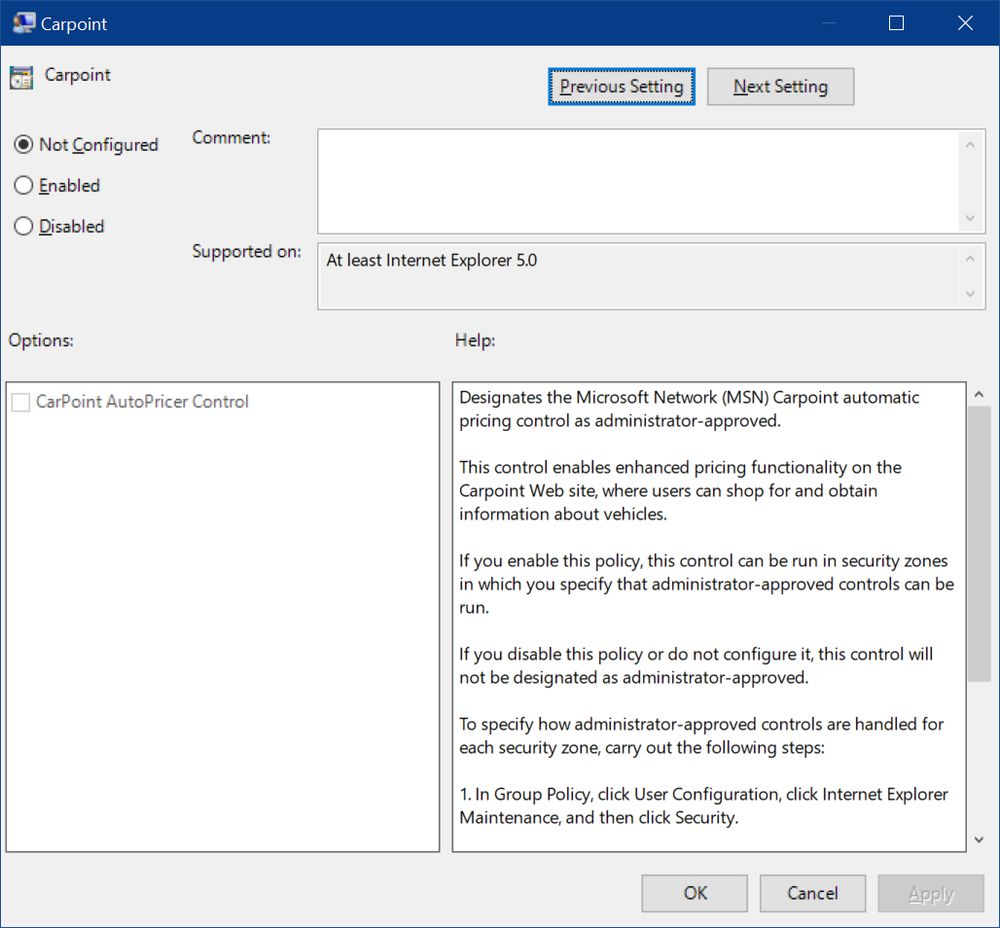Click Supported on scroll up arrow
This screenshot has height=928, width=1000.
tap(970, 258)
